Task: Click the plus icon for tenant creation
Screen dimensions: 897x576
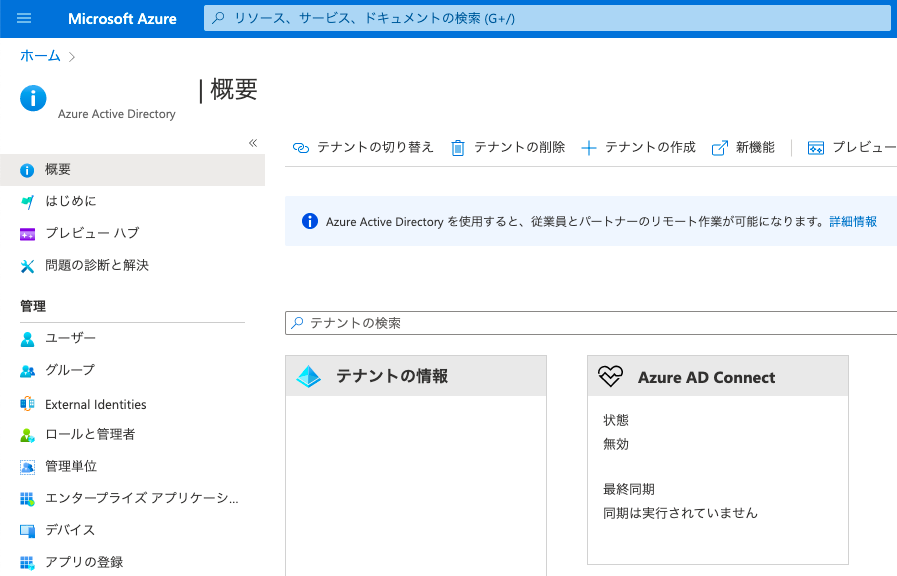Action: [589, 149]
